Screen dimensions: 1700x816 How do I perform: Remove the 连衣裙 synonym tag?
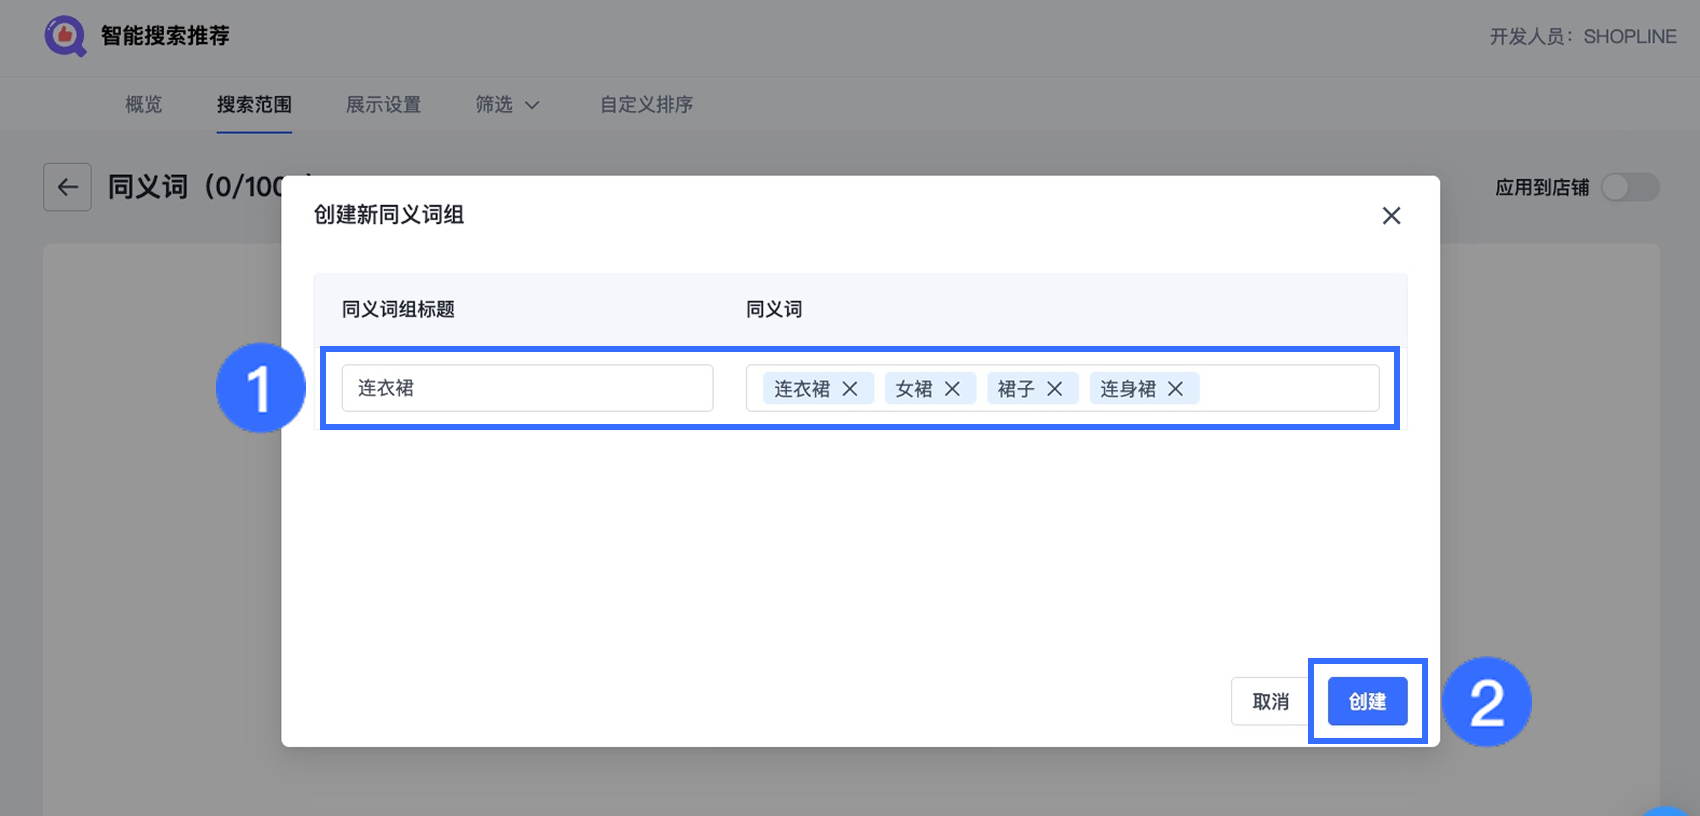coord(850,389)
